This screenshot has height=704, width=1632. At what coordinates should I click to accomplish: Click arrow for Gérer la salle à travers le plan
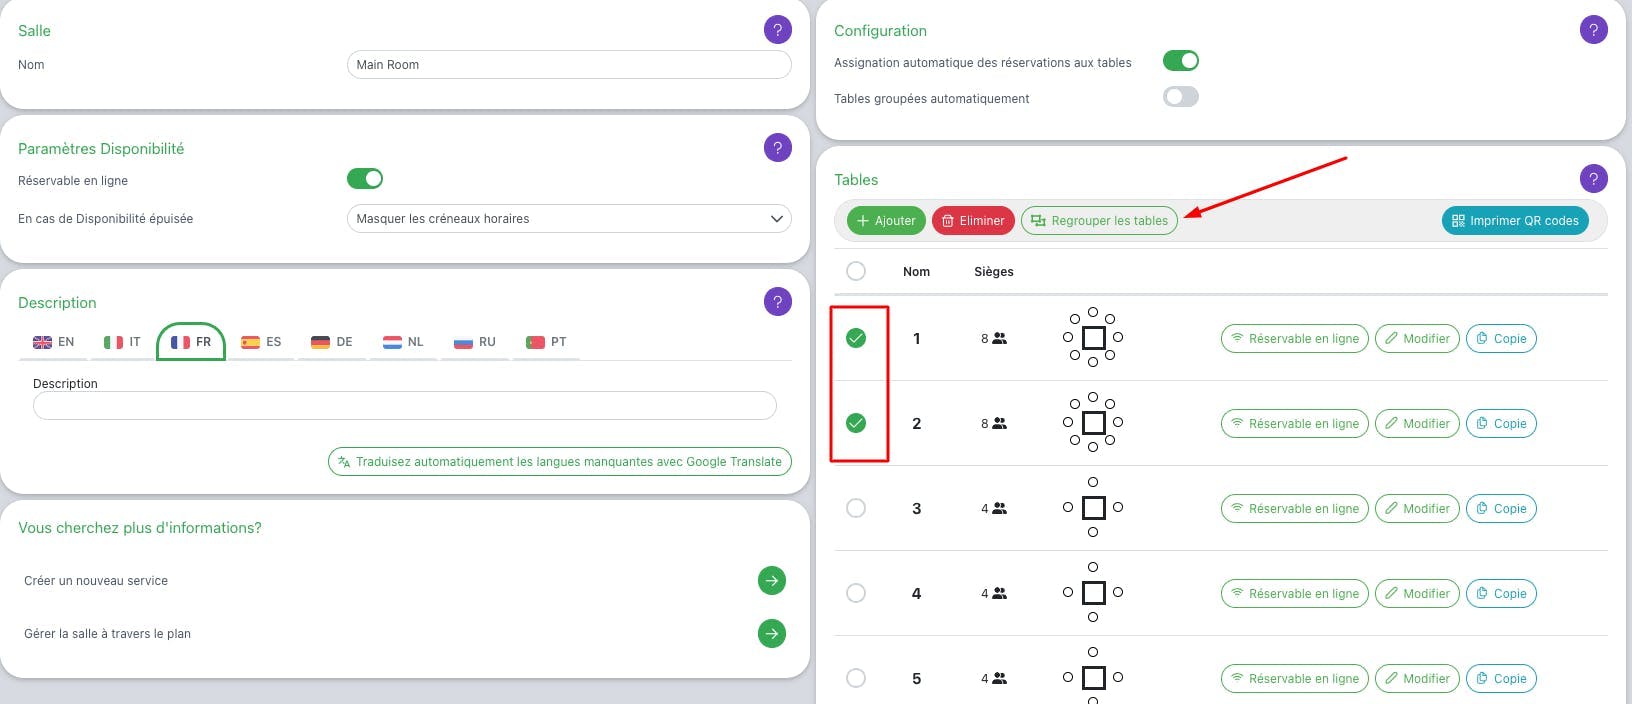[772, 633]
